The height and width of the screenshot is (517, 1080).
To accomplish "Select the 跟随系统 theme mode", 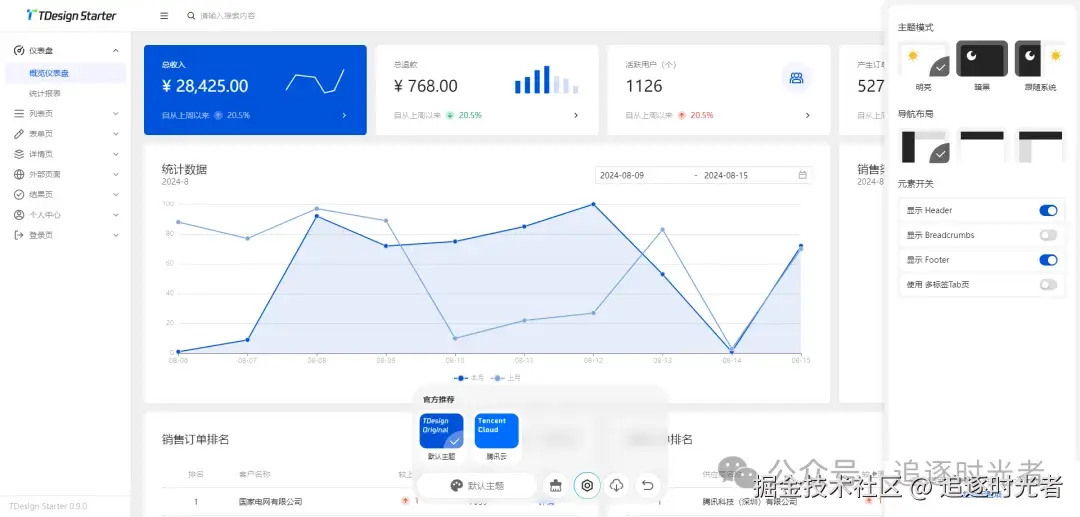I will pos(1040,59).
